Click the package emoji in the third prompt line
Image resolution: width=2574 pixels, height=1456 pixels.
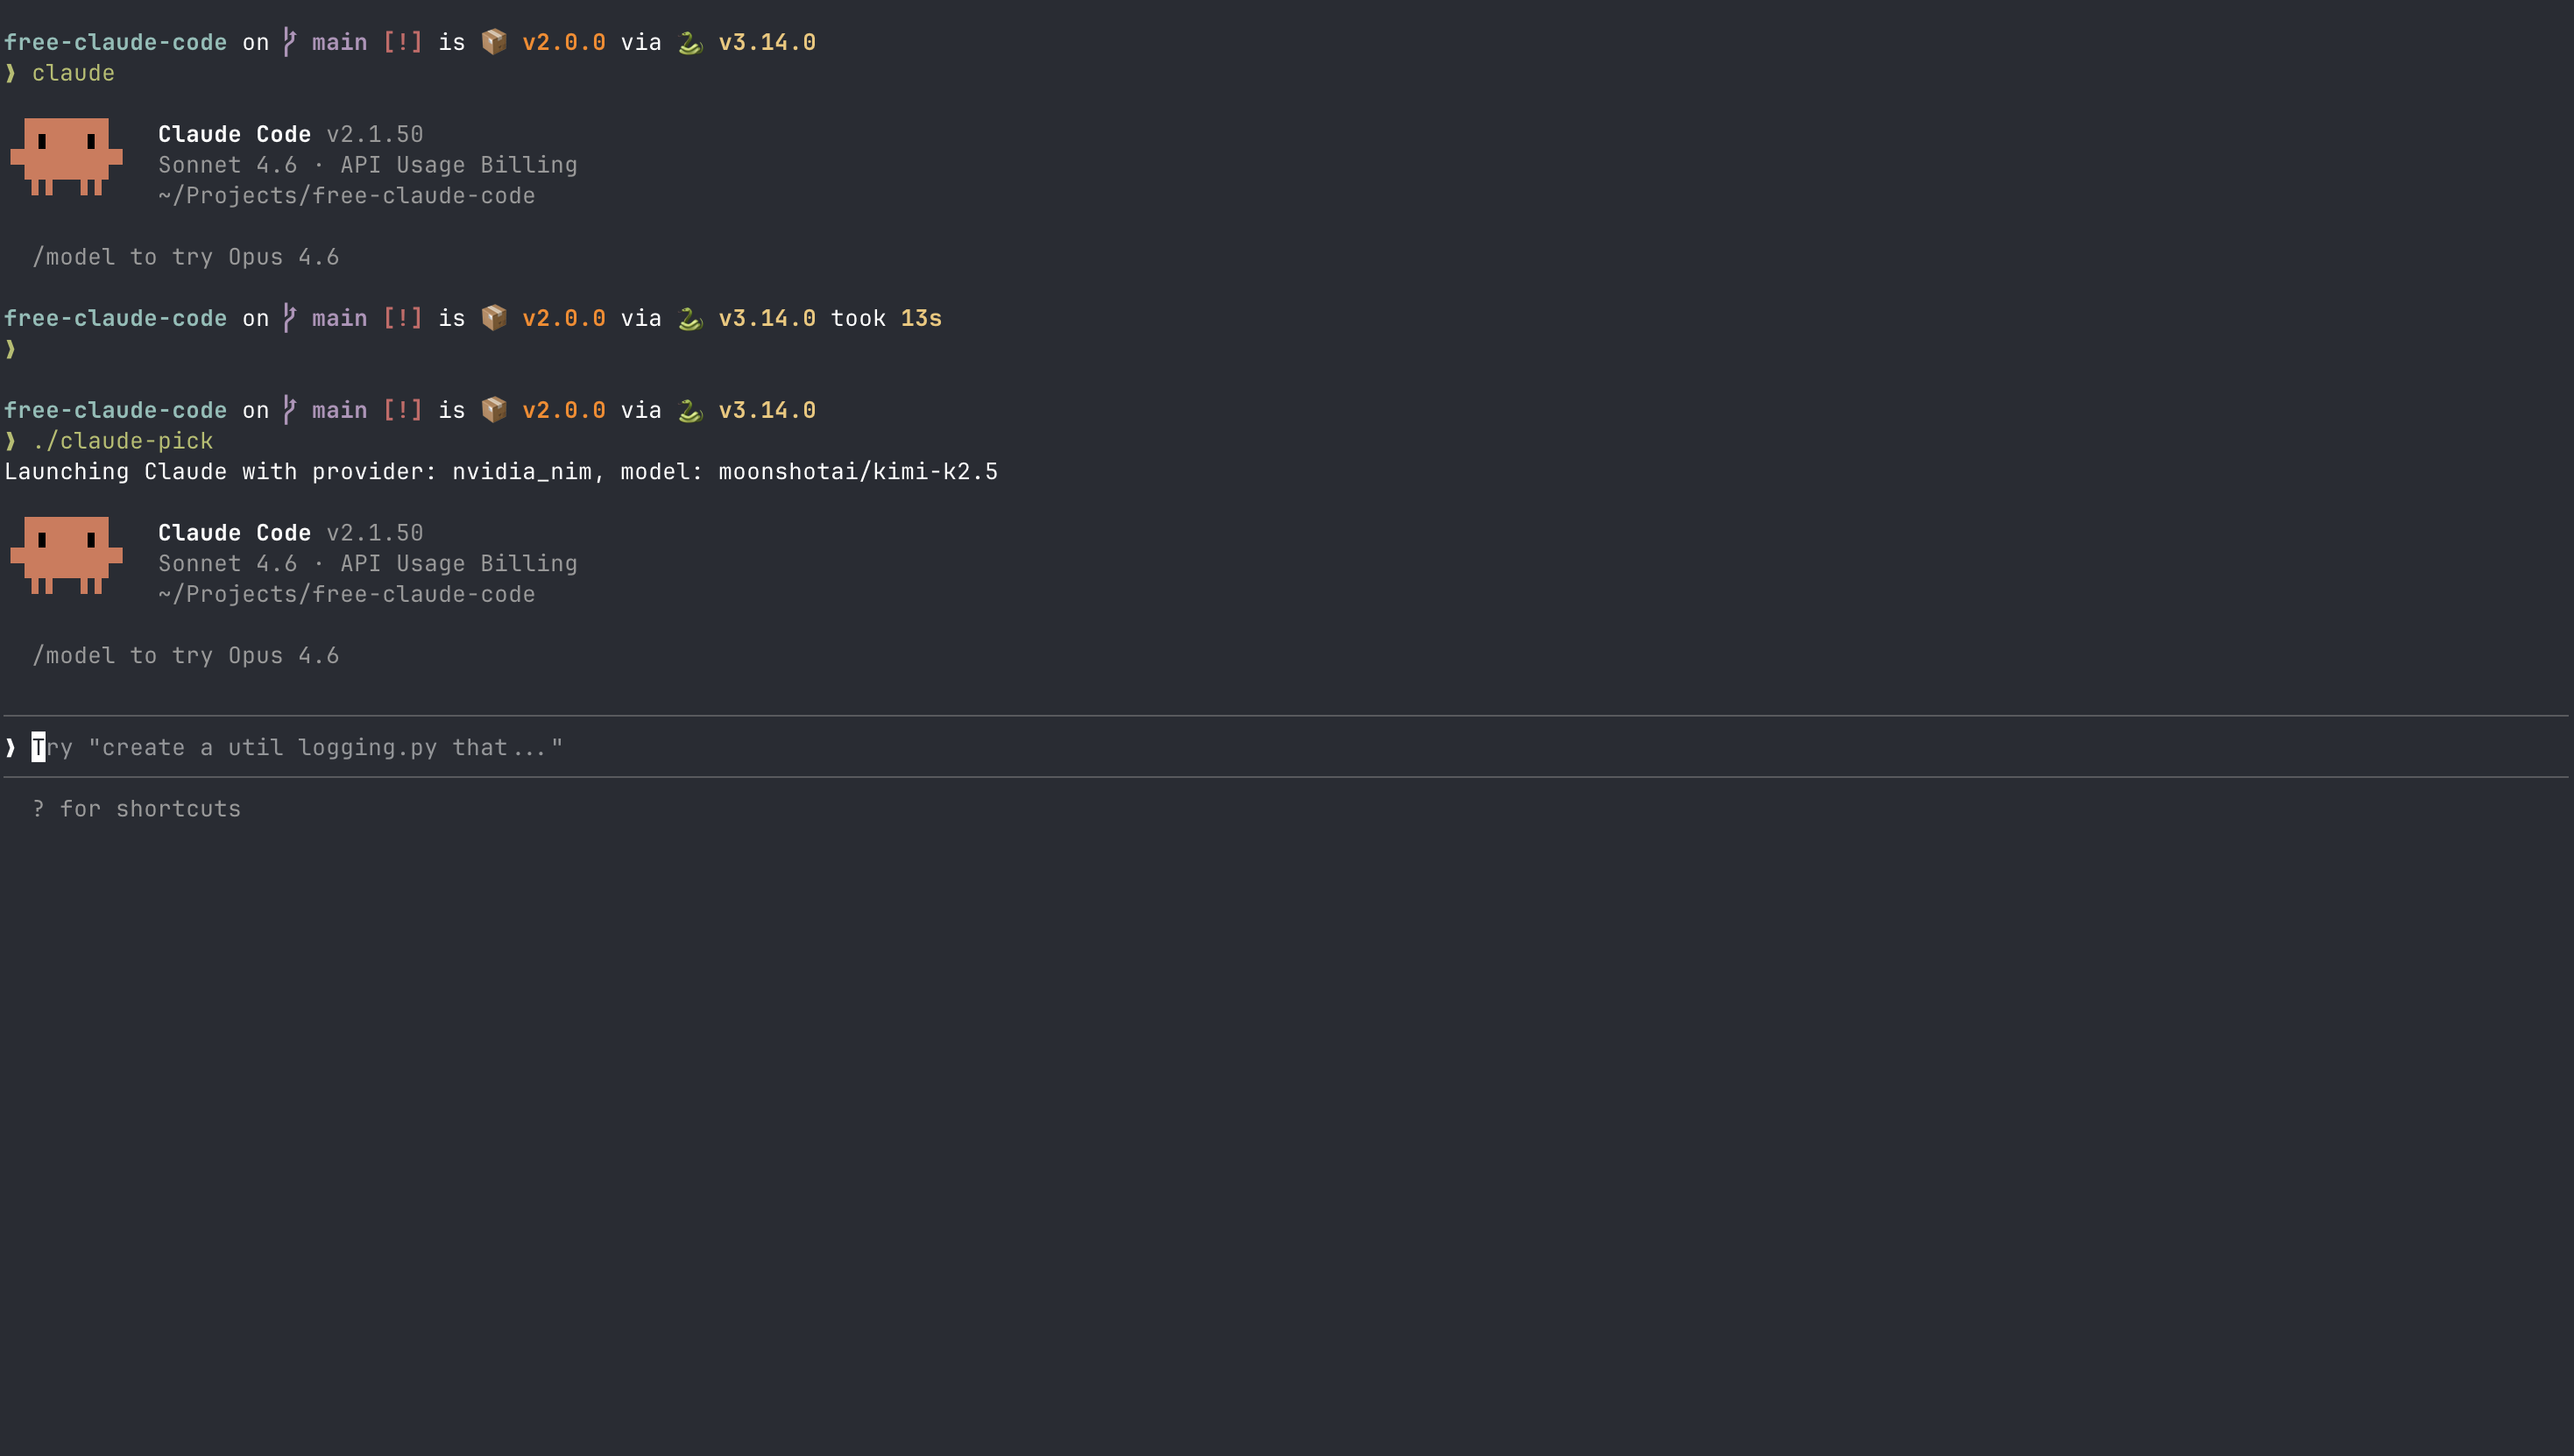tap(494, 410)
